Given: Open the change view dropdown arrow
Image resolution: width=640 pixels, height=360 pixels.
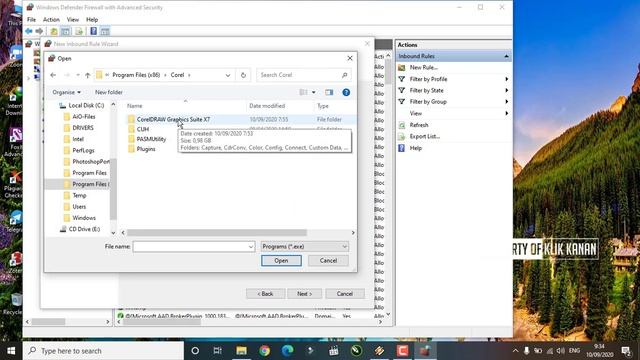Looking at the screenshot, I should (x=313, y=92).
